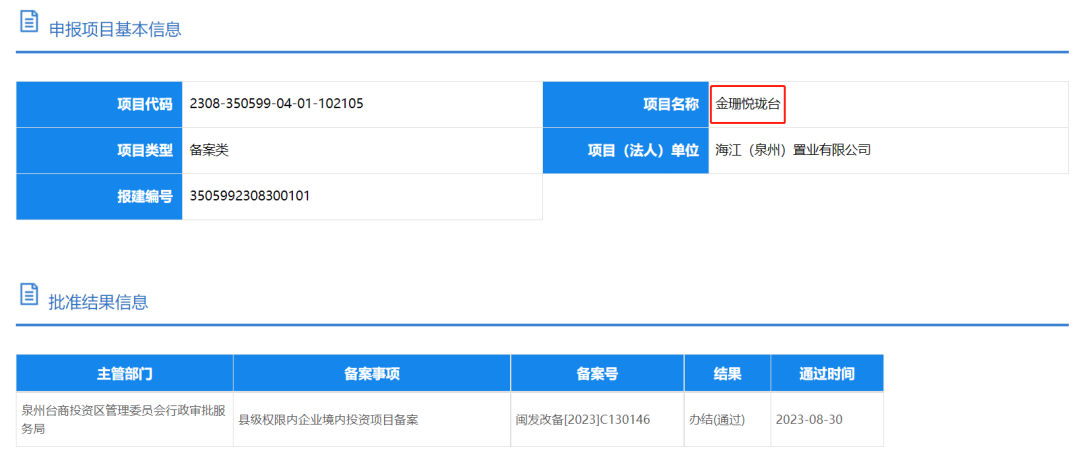Select the project type value 备案类
Image resolution: width=1080 pixels, height=474 pixels.
pyautogui.click(x=209, y=150)
